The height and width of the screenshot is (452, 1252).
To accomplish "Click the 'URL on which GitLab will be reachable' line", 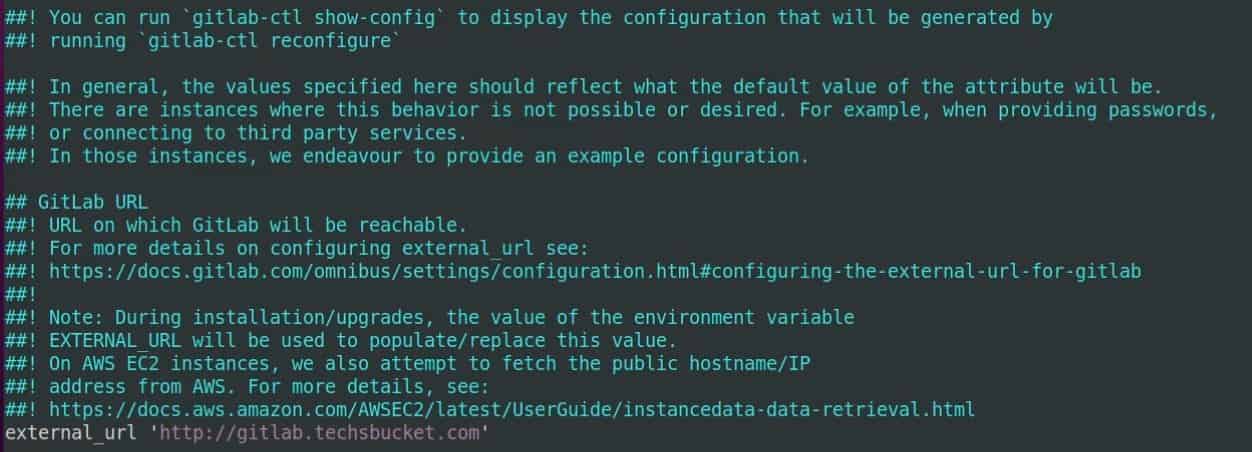I will [x=236, y=225].
